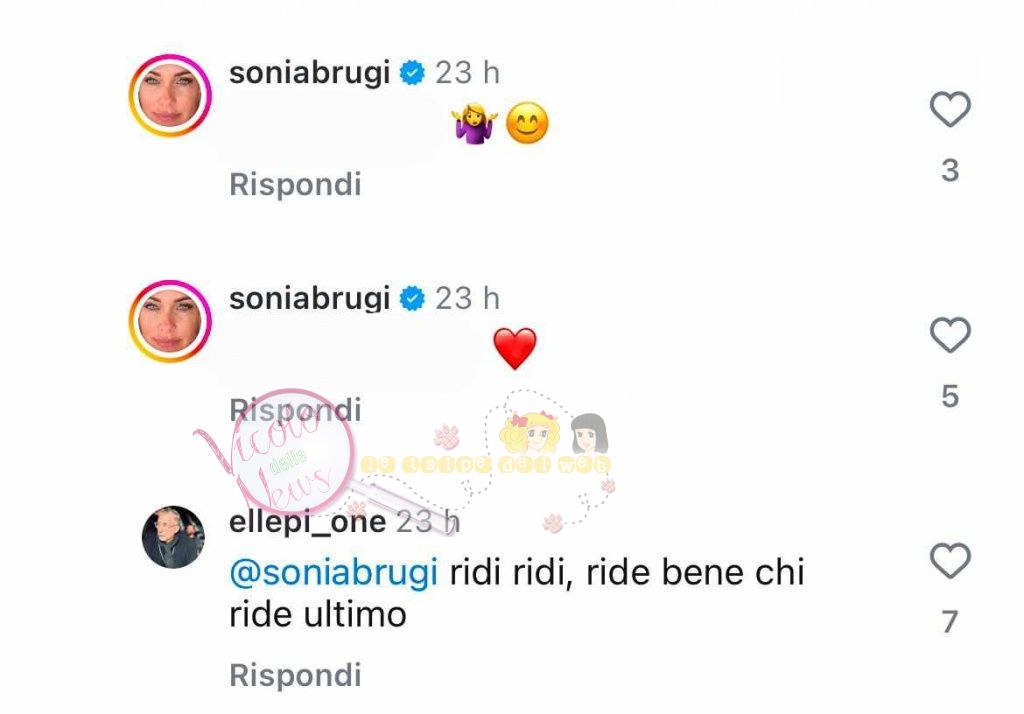
Task: Reply to soniabrugi's shrug emoji comment
Action: click(x=295, y=184)
